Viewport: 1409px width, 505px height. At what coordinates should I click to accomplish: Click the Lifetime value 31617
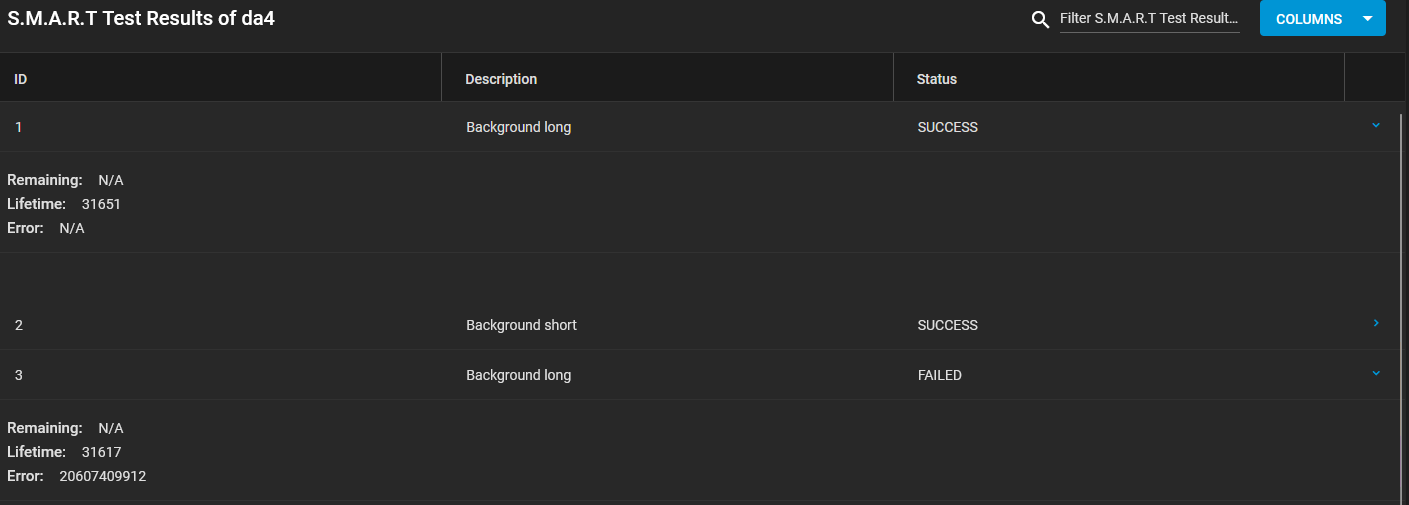tap(101, 452)
